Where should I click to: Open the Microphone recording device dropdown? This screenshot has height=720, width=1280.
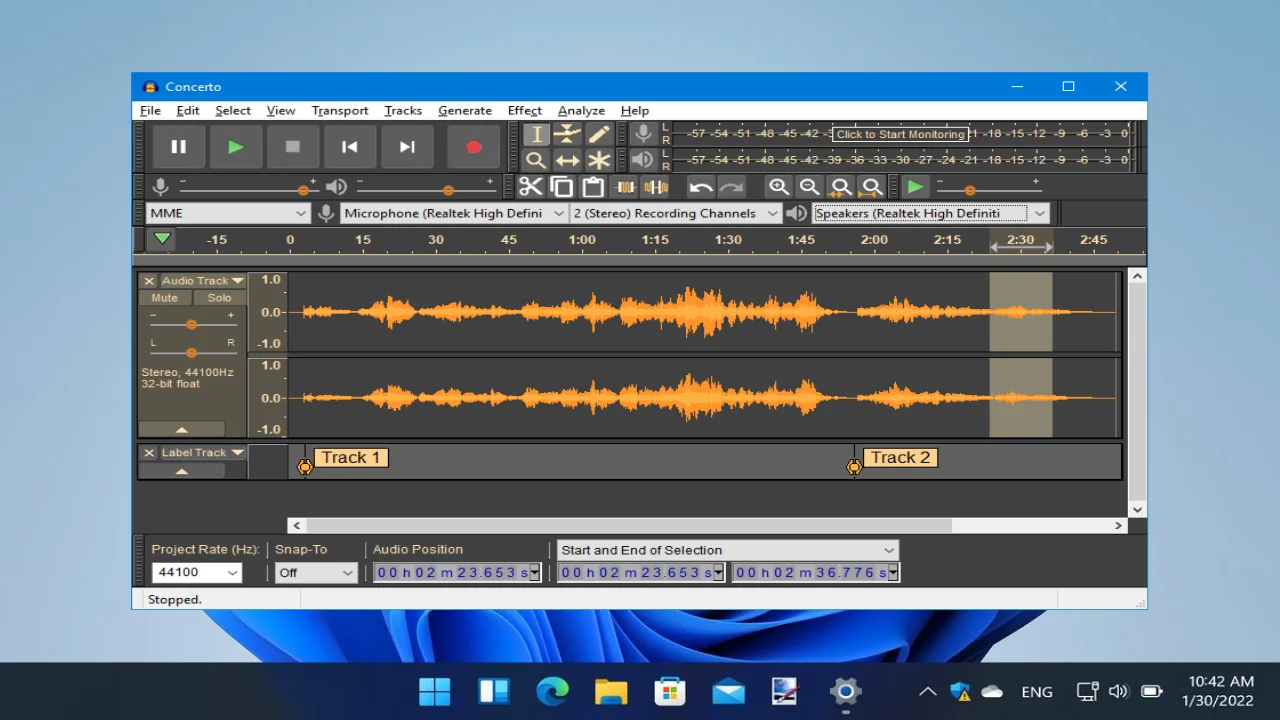point(455,213)
